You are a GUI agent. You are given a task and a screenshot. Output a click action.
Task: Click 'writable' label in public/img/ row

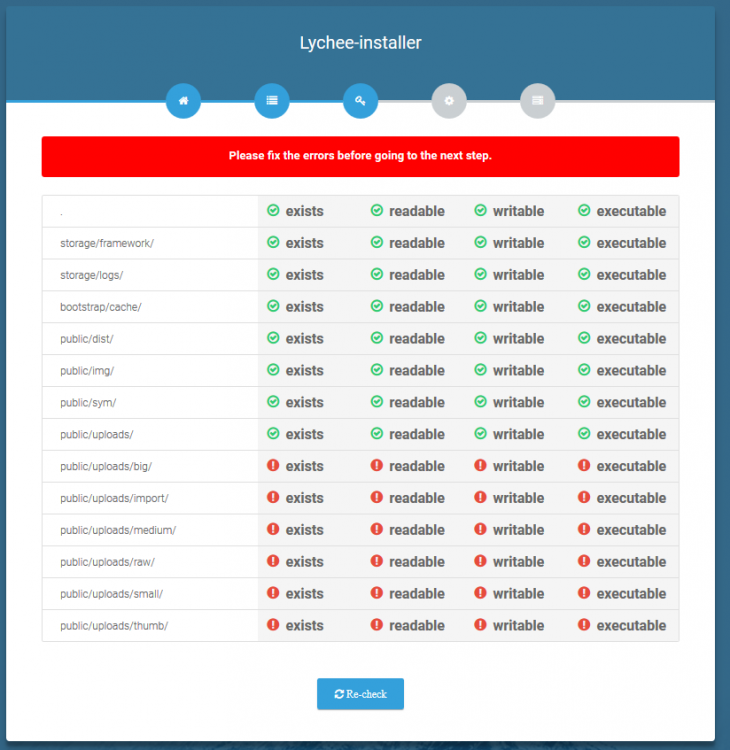click(519, 371)
